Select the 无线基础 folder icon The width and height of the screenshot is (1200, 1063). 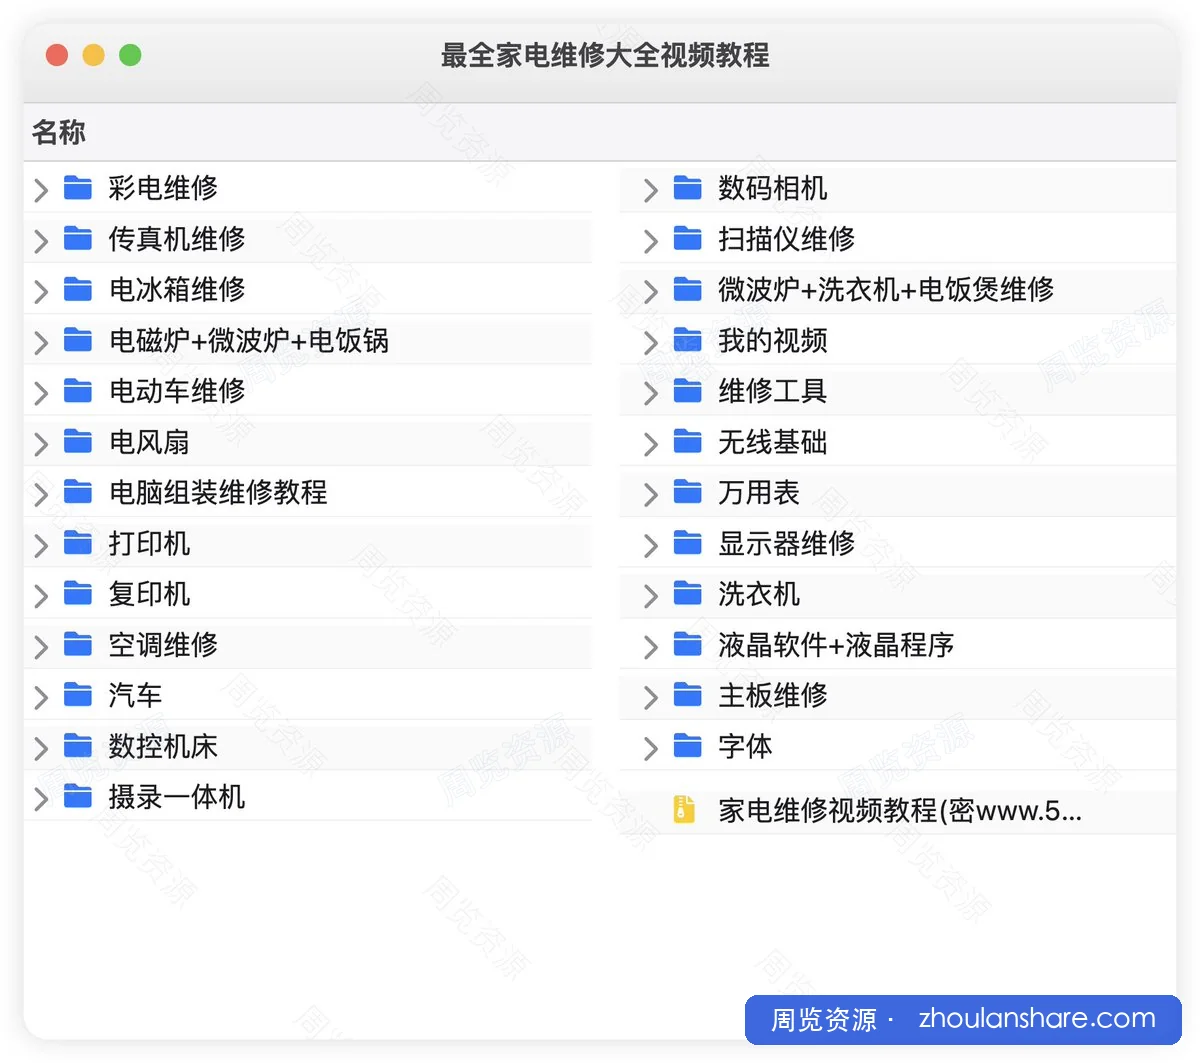[687, 441]
